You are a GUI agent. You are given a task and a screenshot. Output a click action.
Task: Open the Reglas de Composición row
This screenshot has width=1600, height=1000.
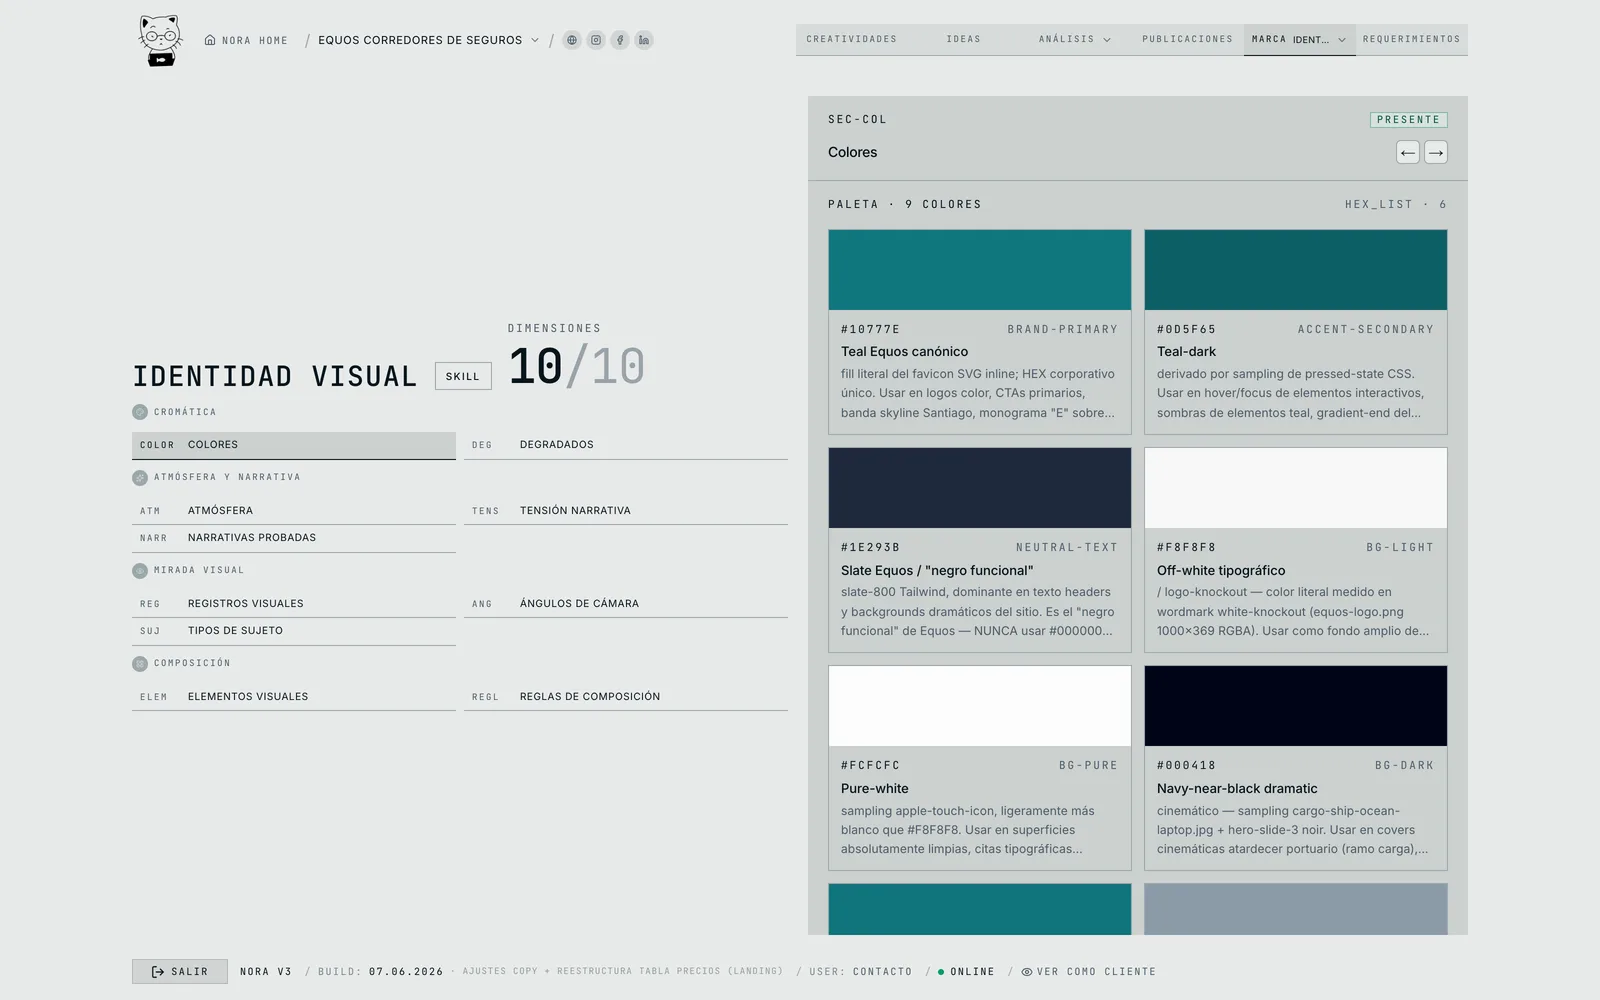pos(626,697)
